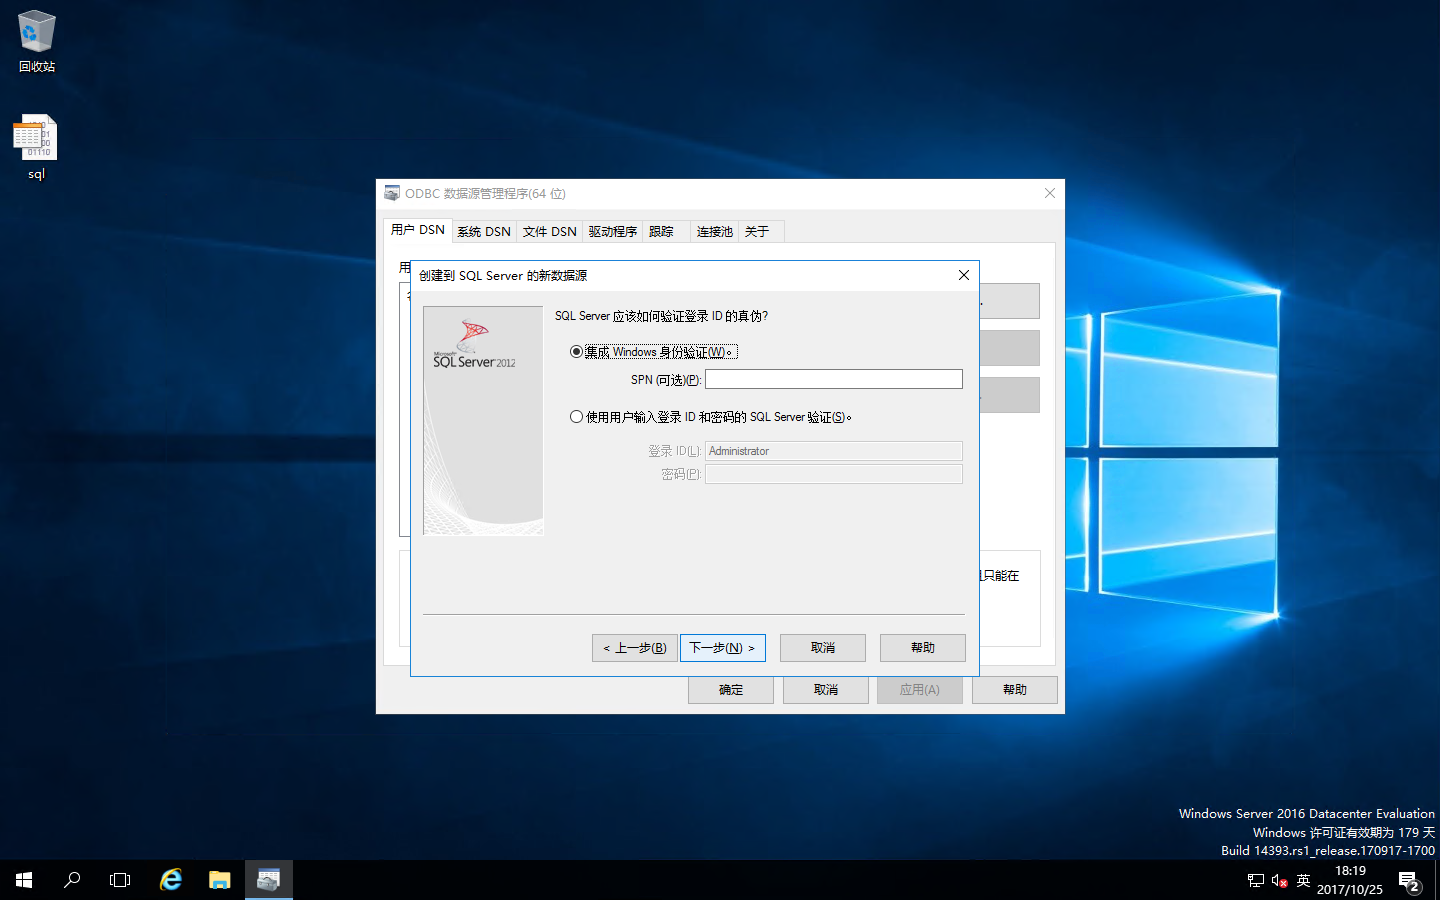This screenshot has width=1440, height=900.
Task: Select integrated Windows authentication option
Action: pos(654,352)
